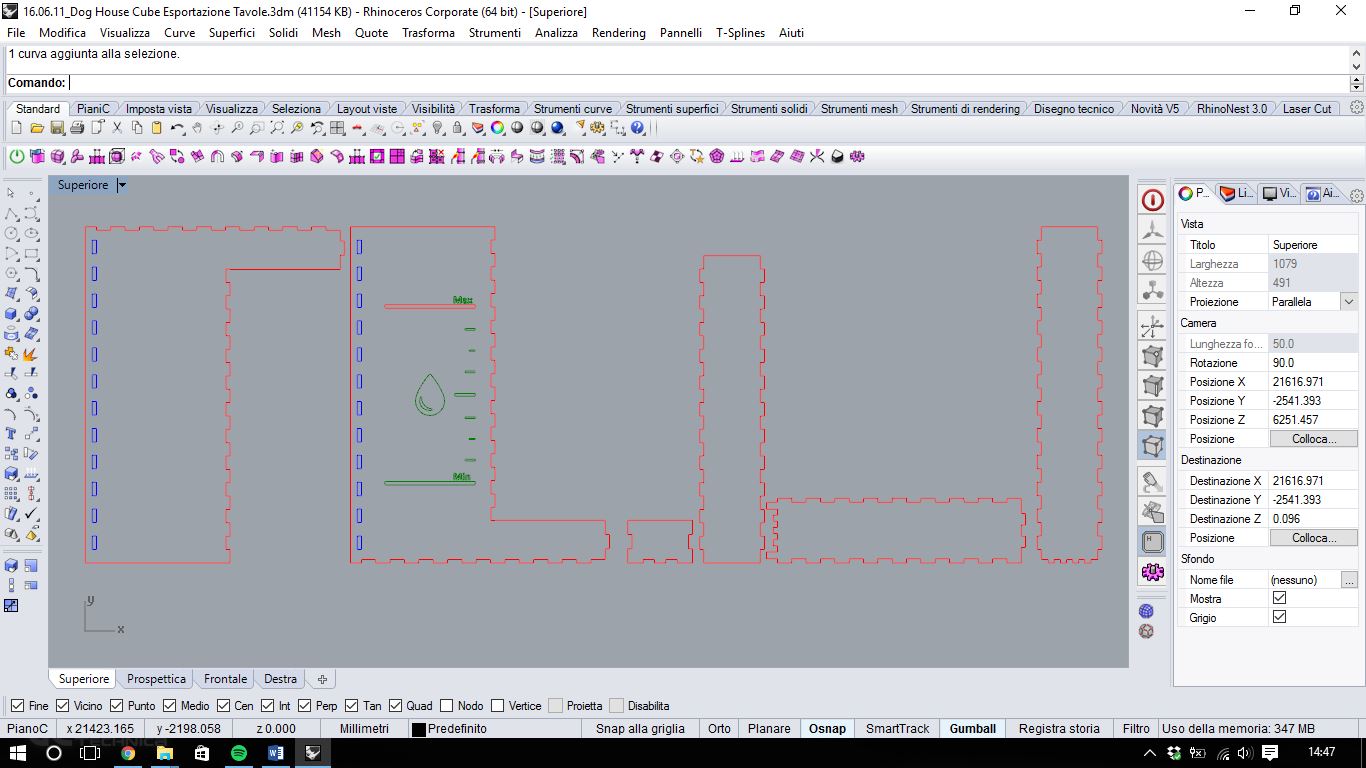Viewport: 1366px width, 768px height.
Task: Click the command history scroll-up arrow
Action: [1357, 53]
